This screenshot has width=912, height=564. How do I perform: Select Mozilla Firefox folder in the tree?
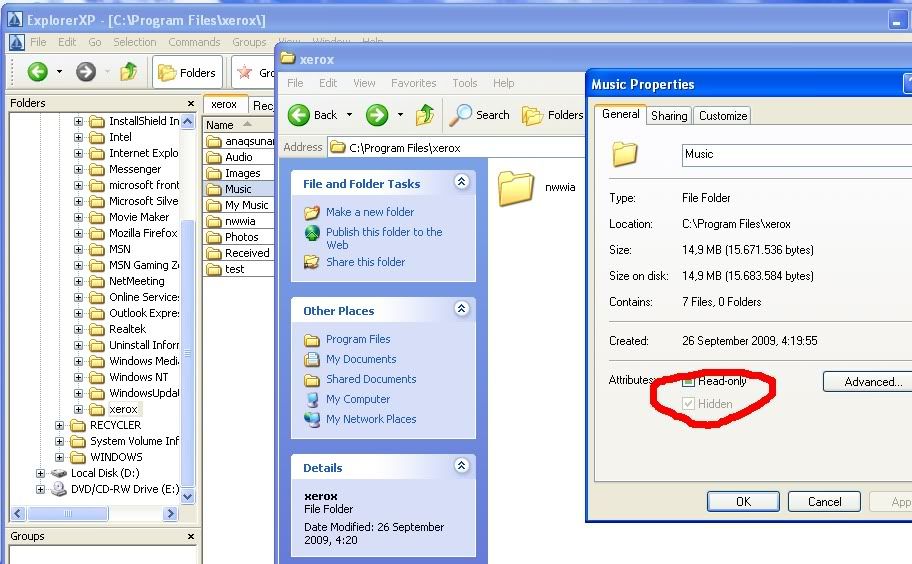(143, 233)
